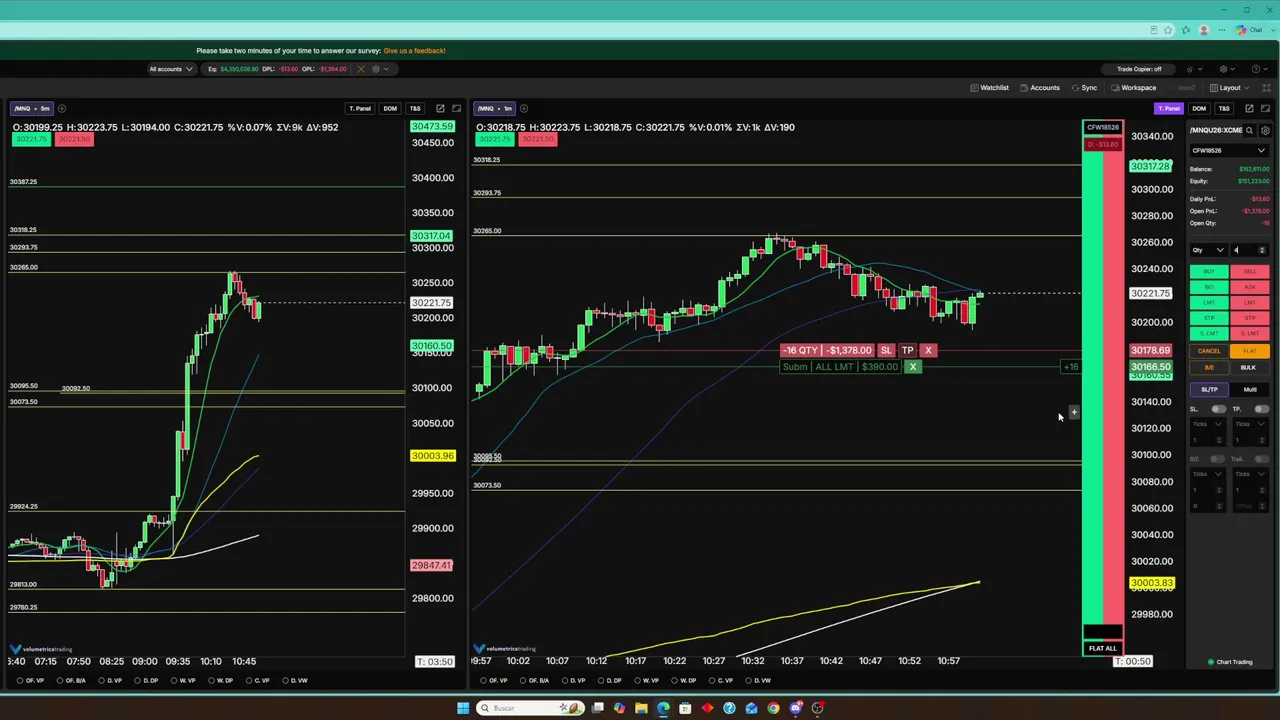Click the Chart Trading status indicator
1280x720 pixels.
click(1230, 662)
